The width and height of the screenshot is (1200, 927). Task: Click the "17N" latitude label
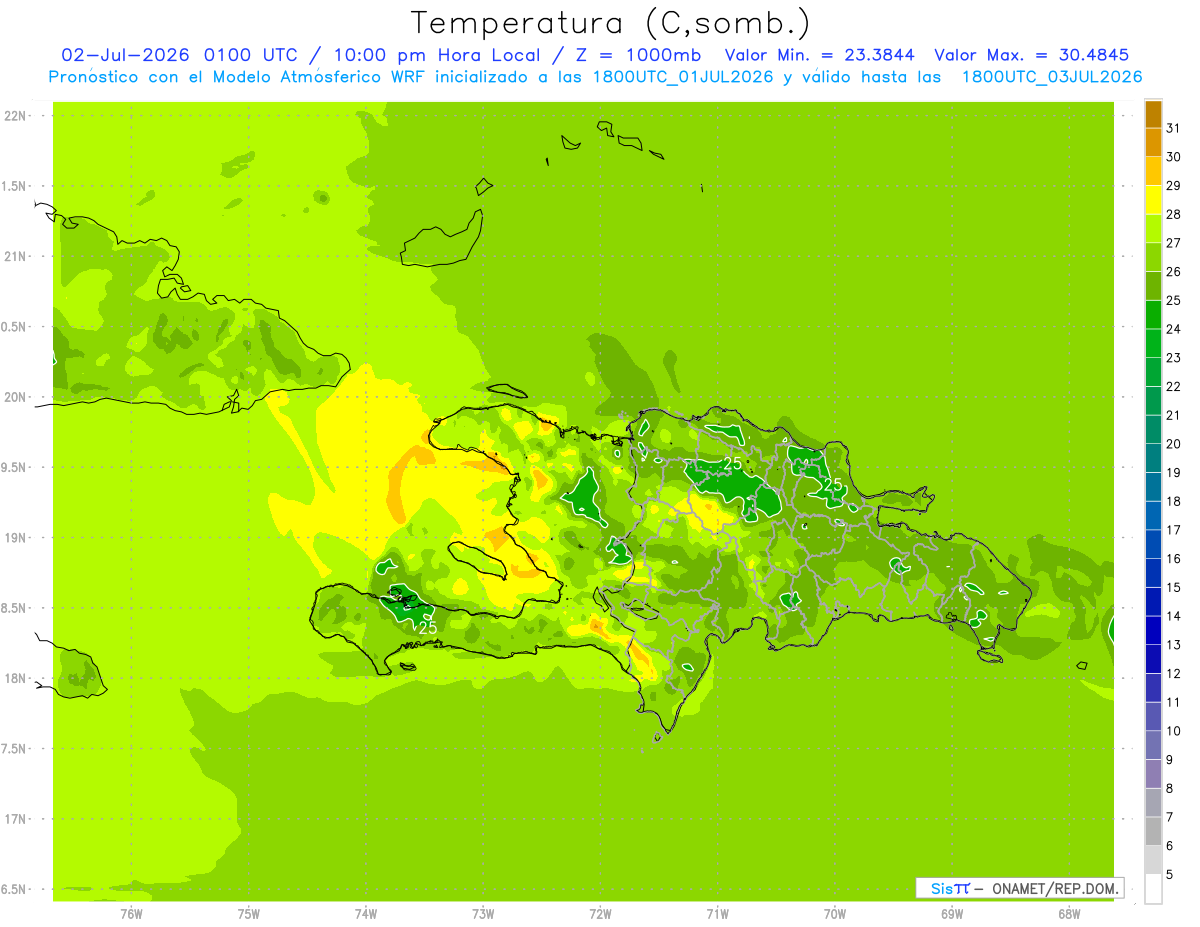pyautogui.click(x=16, y=819)
